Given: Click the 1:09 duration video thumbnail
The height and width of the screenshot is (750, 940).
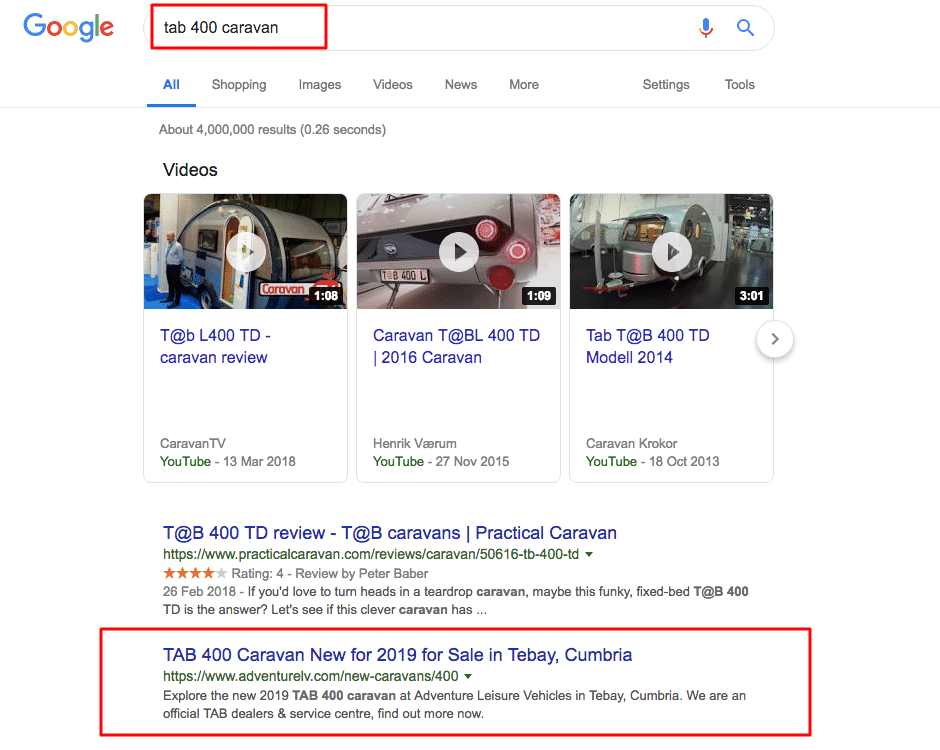Looking at the screenshot, I should pos(459,251).
